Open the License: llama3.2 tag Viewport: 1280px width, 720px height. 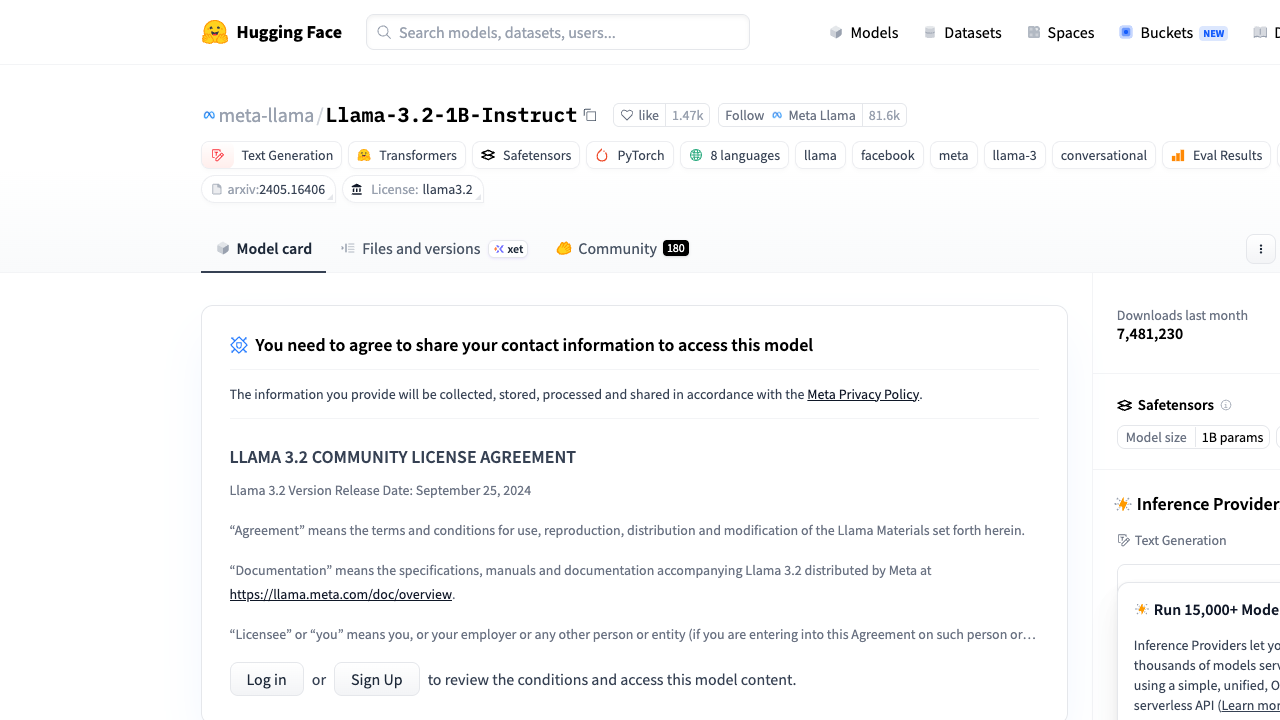pos(413,189)
